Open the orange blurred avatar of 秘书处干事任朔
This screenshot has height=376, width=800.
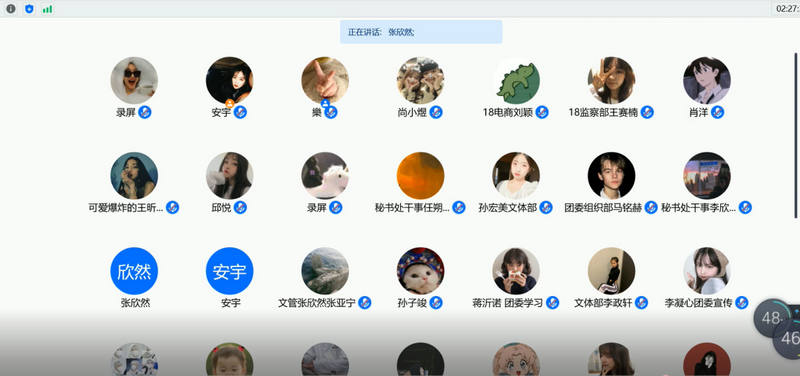click(x=420, y=176)
